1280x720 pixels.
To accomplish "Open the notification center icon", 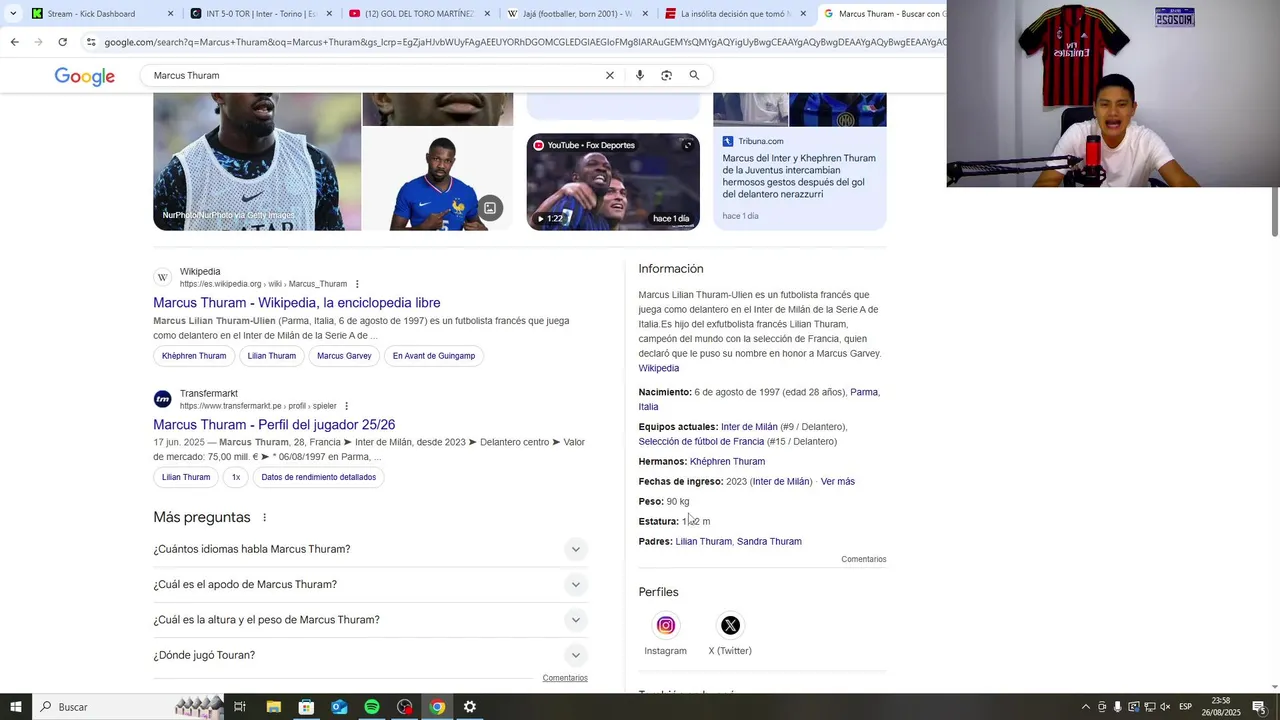I will (x=1259, y=707).
